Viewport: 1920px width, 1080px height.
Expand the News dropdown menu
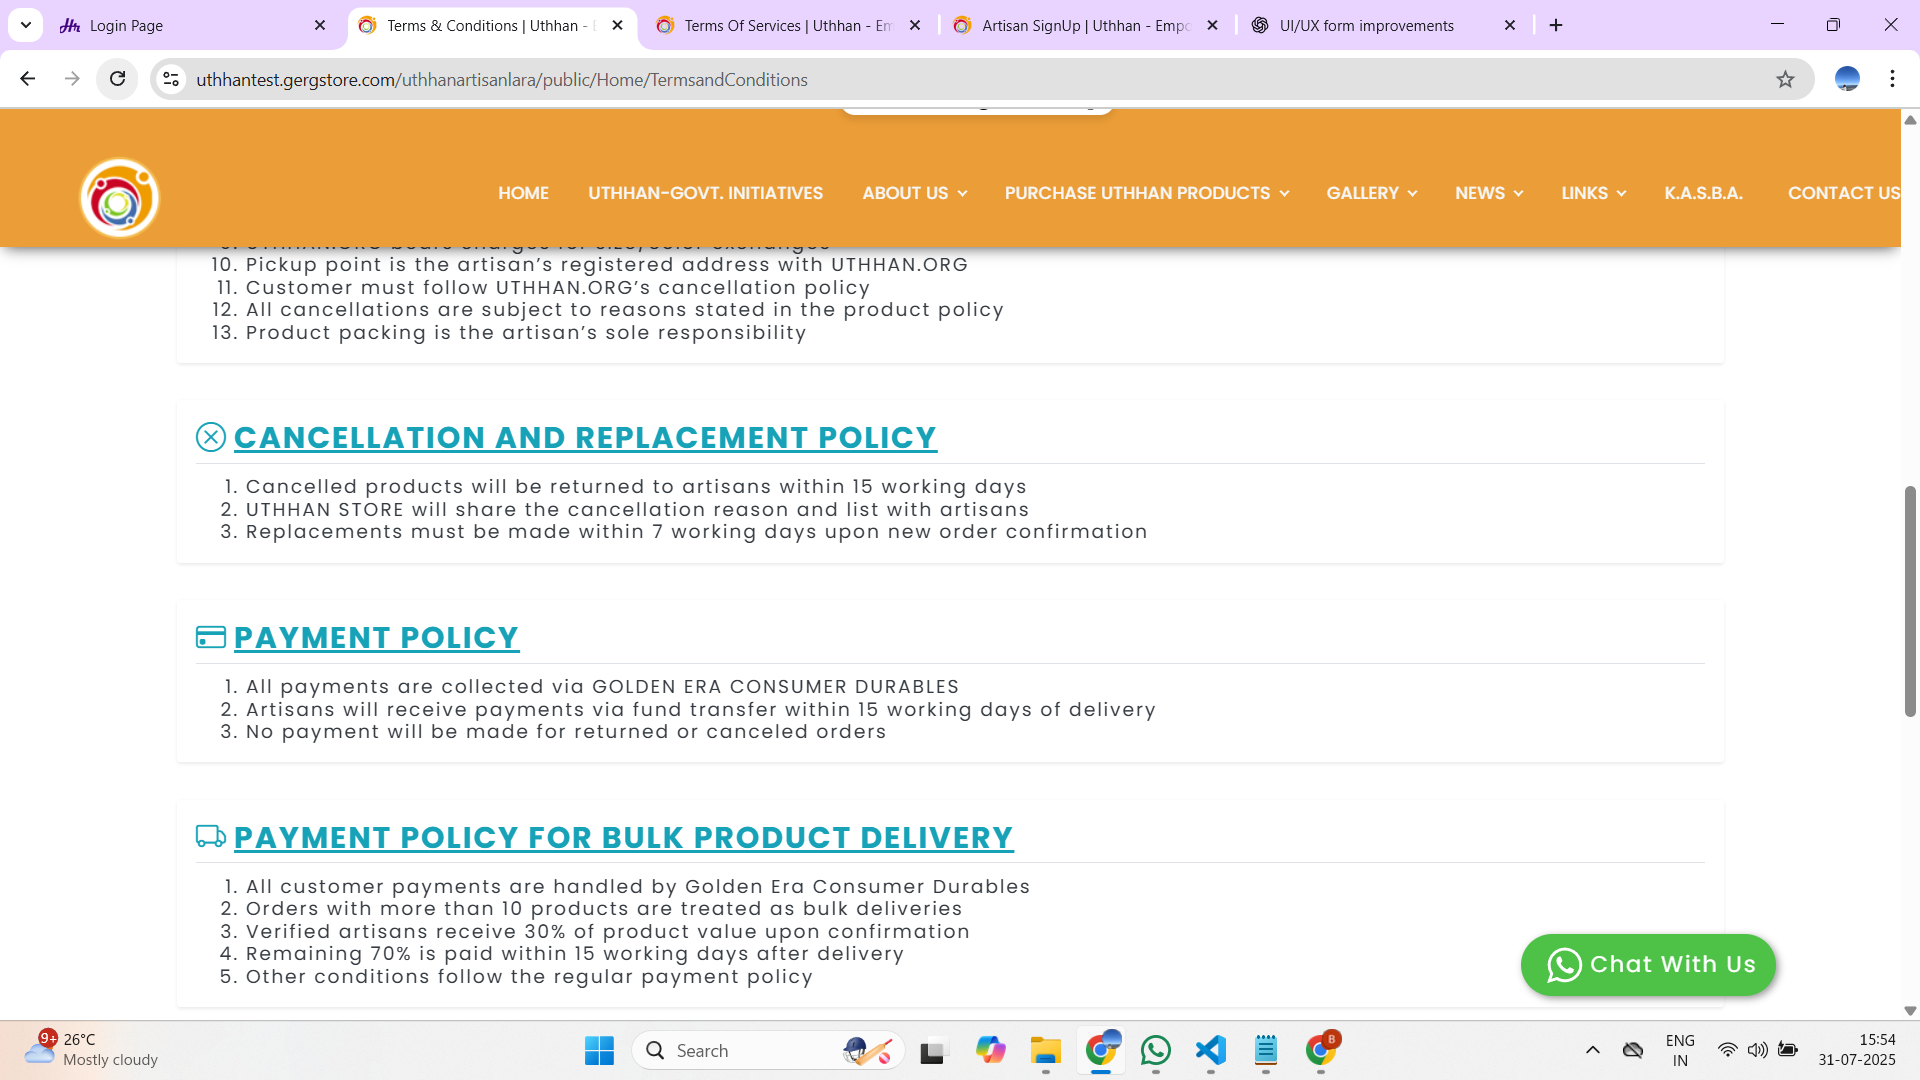pyautogui.click(x=1488, y=193)
